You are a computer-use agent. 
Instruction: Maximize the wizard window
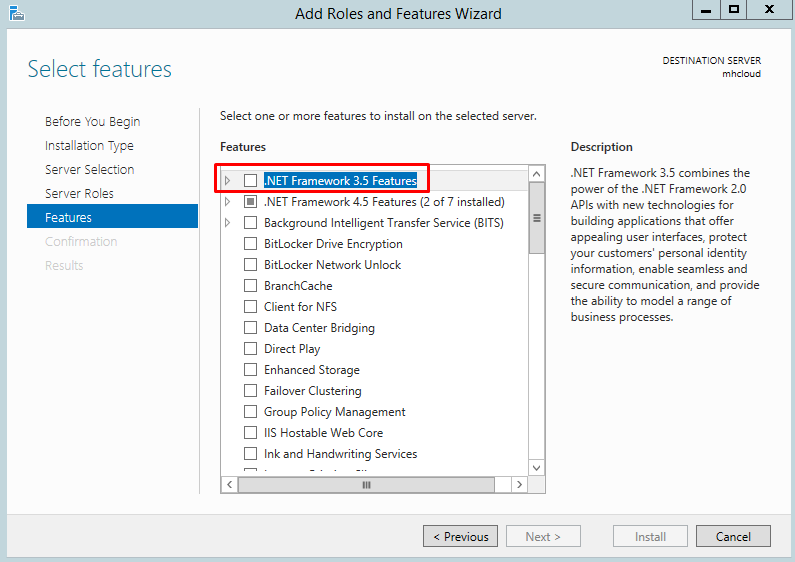(734, 10)
